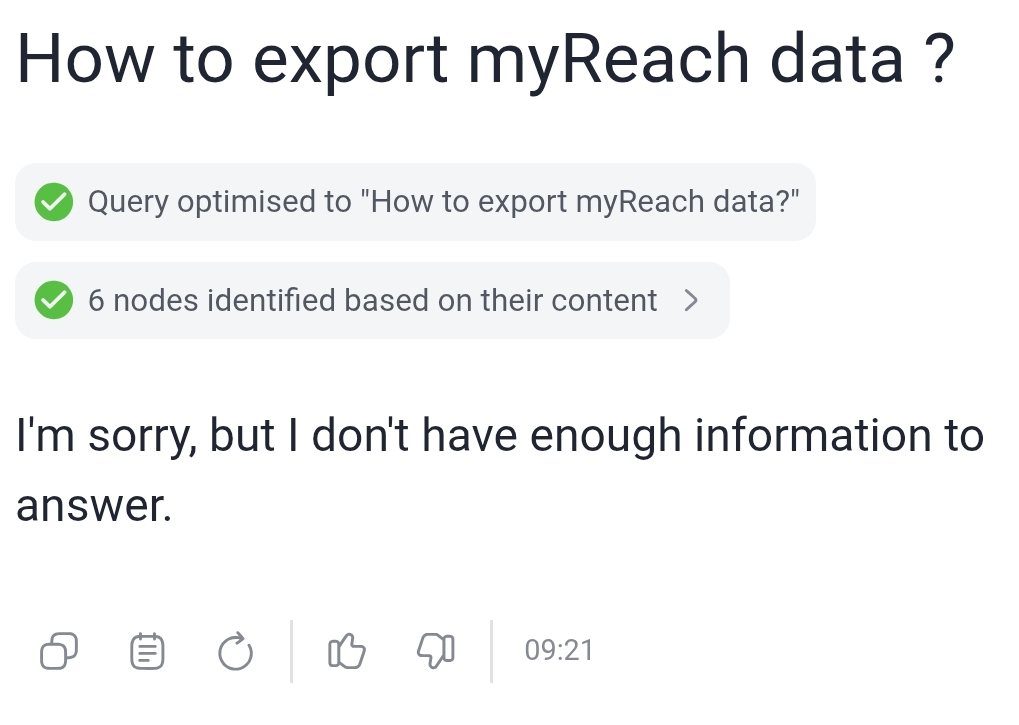Open the 6 nodes identified pill
The width and height of the screenshot is (1019, 725).
pyautogui.click(x=372, y=300)
